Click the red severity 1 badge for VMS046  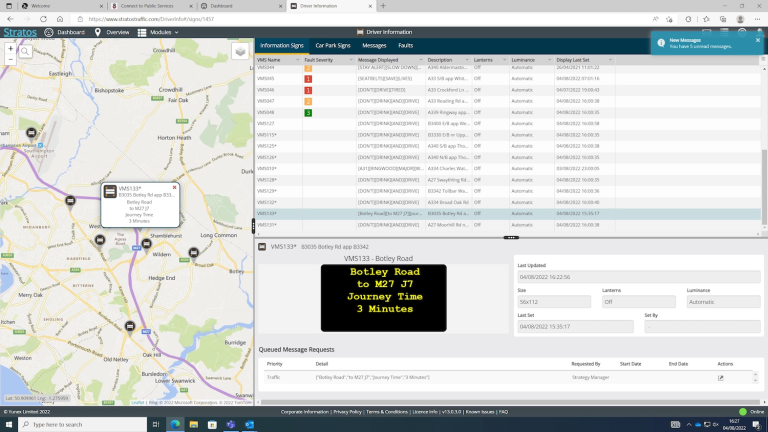308,90
